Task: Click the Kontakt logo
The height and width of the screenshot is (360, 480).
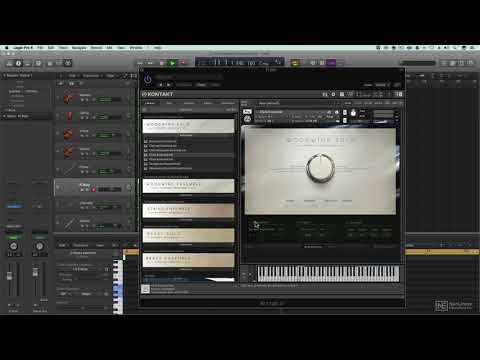Action: click(x=158, y=94)
